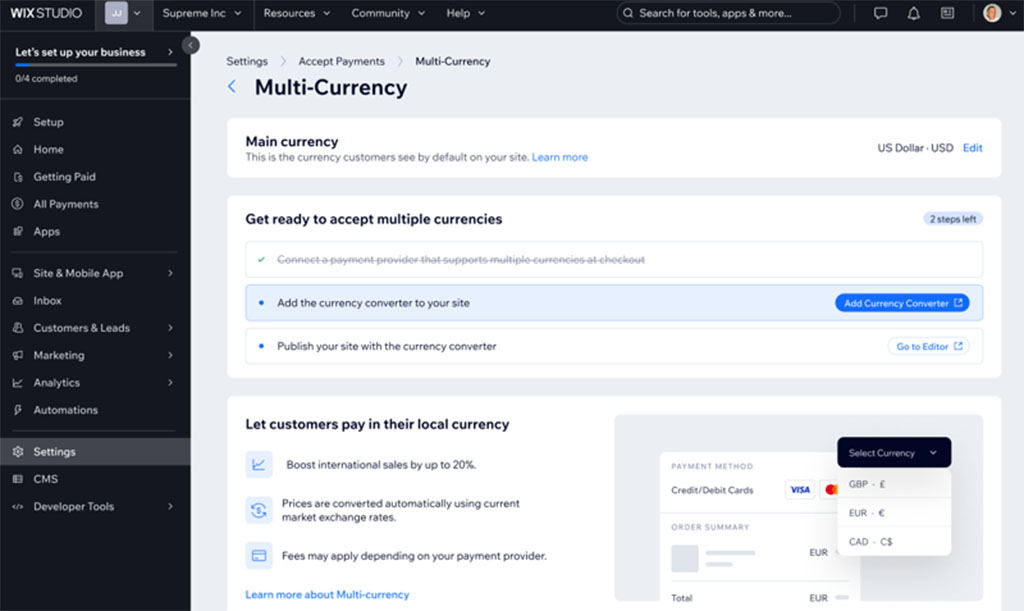Viewport: 1024px width, 611px height.
Task: Choose EUR · € in currency list
Action: [x=894, y=513]
